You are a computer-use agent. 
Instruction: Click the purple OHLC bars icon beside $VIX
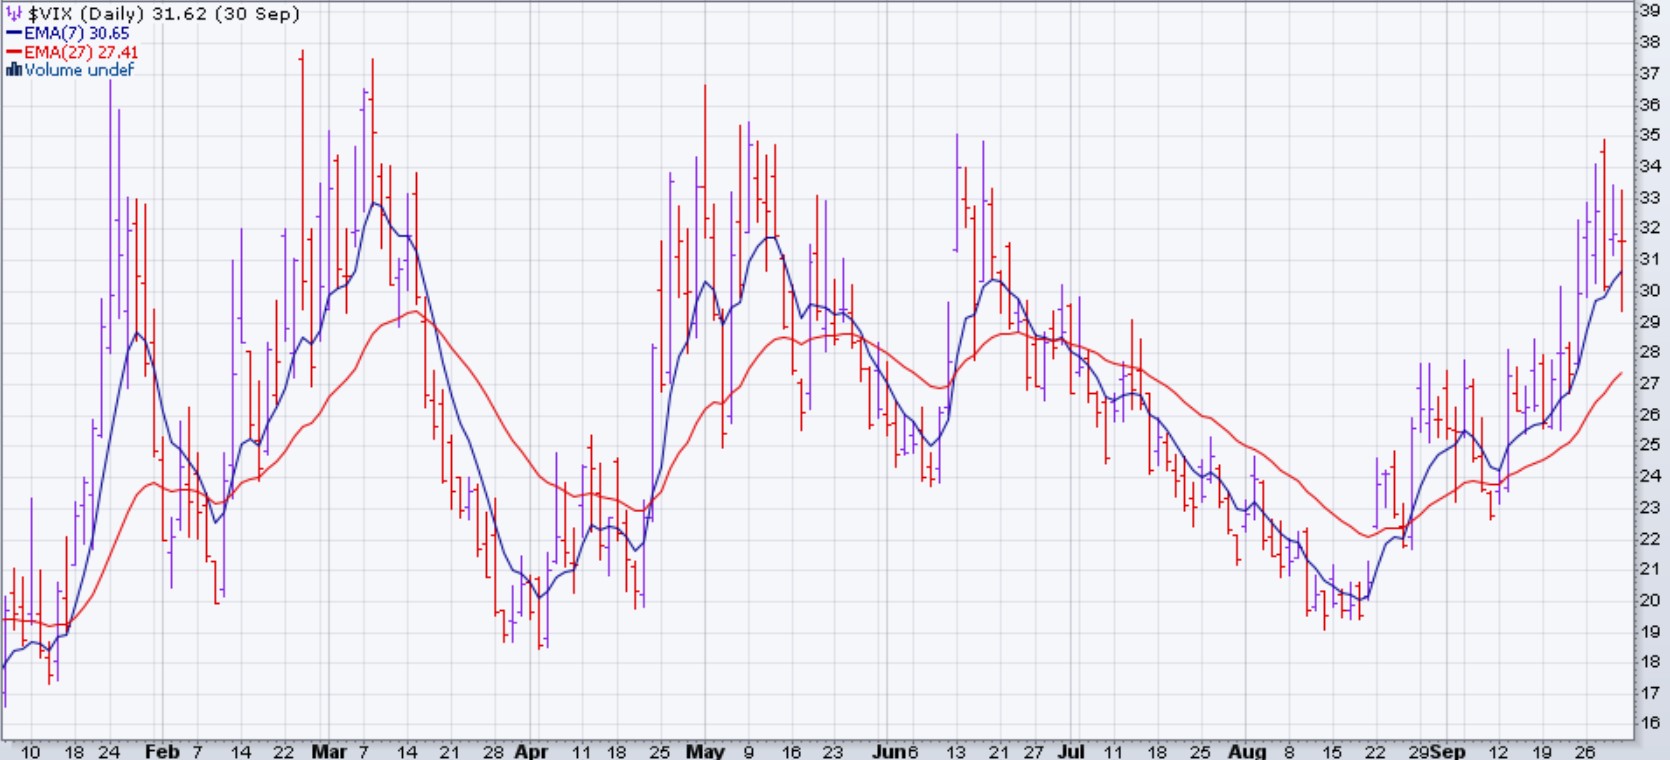(x=14, y=14)
